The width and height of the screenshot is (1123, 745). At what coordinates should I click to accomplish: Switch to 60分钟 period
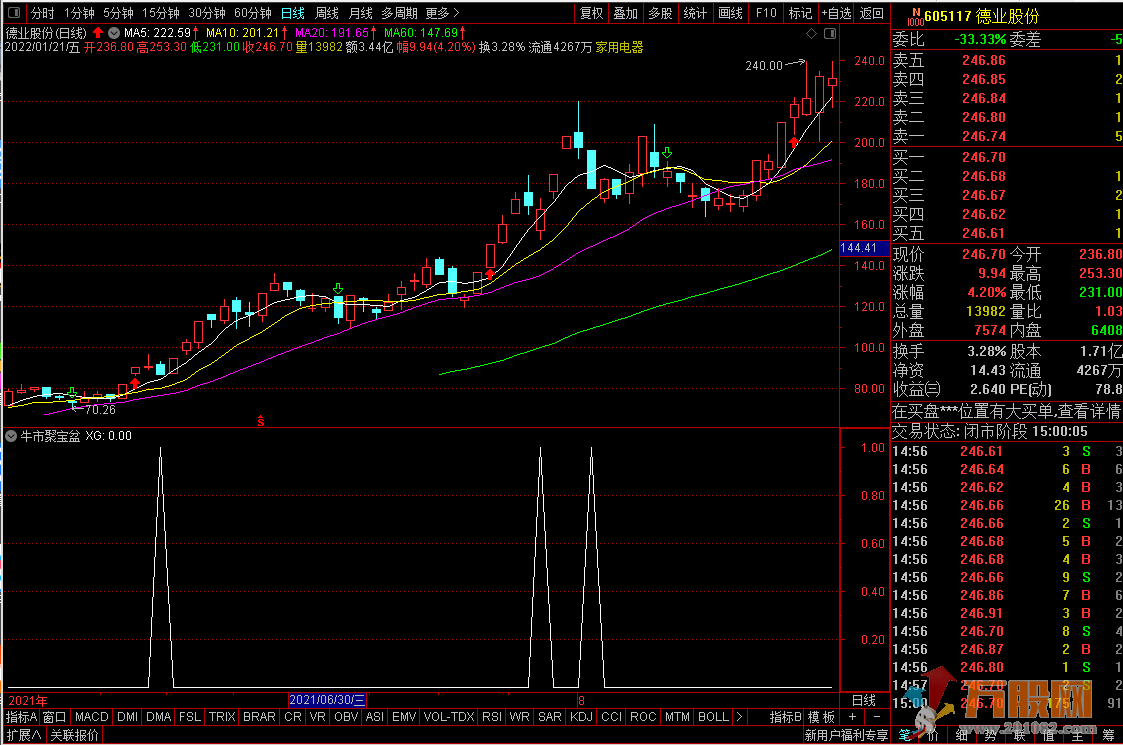pyautogui.click(x=253, y=13)
